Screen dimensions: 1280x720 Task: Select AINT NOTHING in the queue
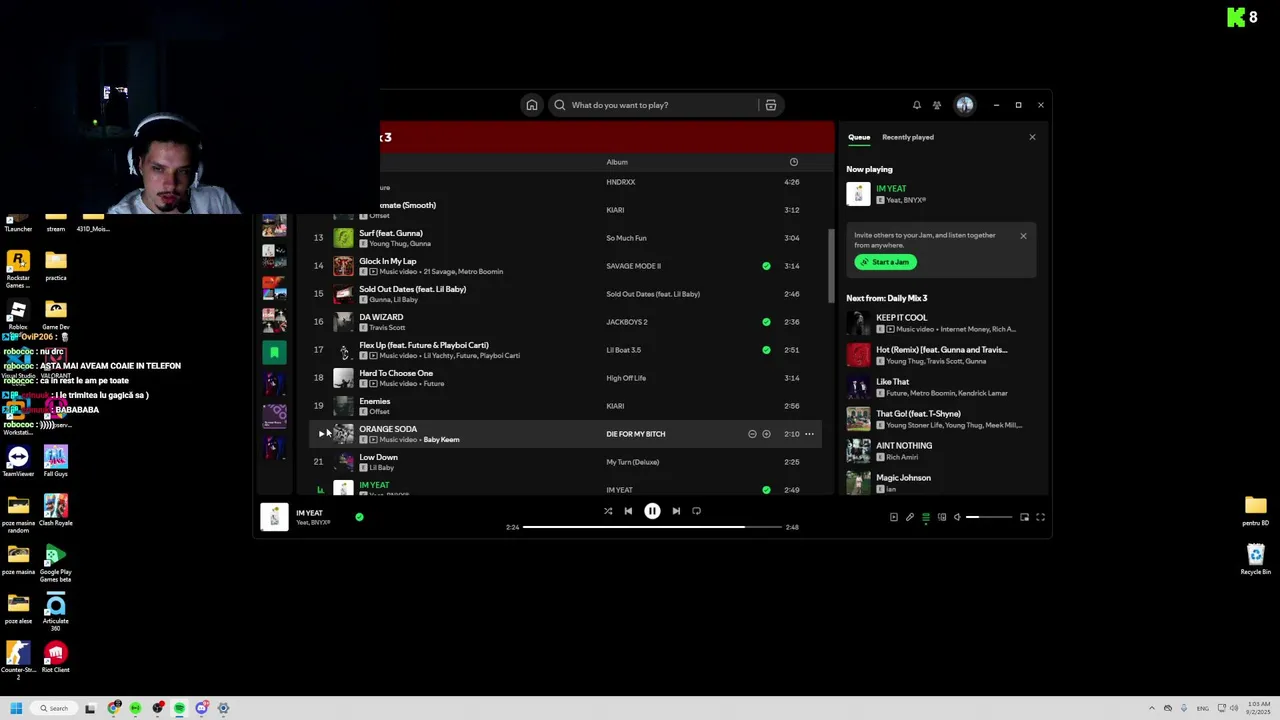tap(940, 450)
